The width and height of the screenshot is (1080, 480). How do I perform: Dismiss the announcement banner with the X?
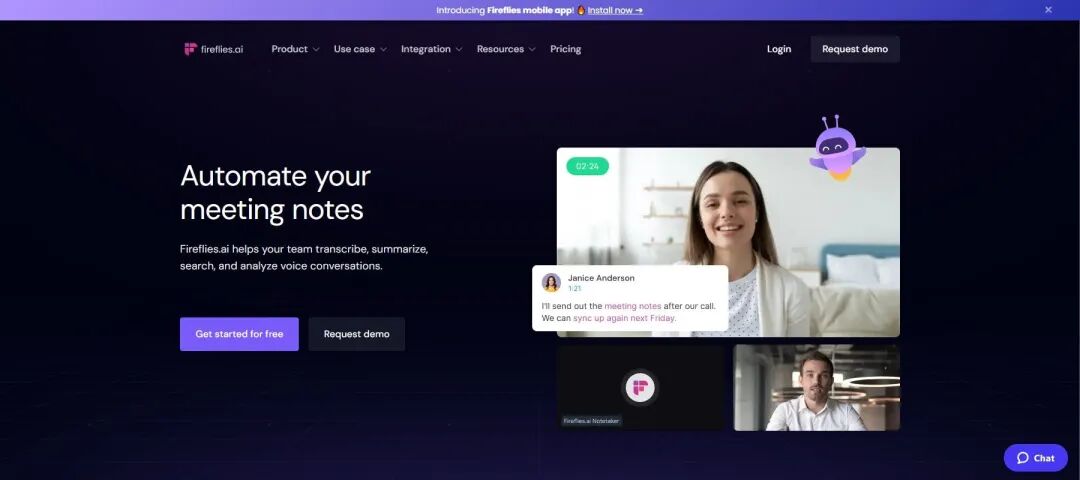click(x=1048, y=10)
